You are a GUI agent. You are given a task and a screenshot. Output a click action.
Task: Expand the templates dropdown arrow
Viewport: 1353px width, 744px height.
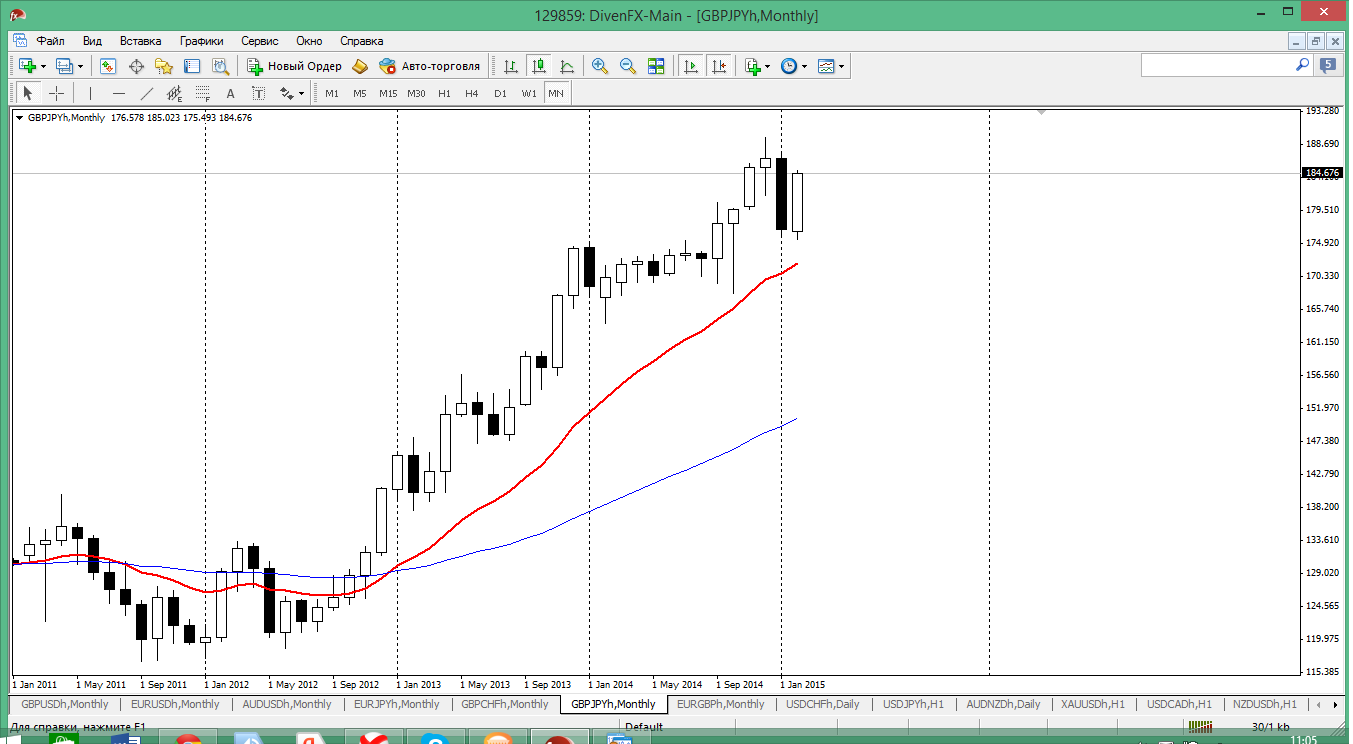841,66
